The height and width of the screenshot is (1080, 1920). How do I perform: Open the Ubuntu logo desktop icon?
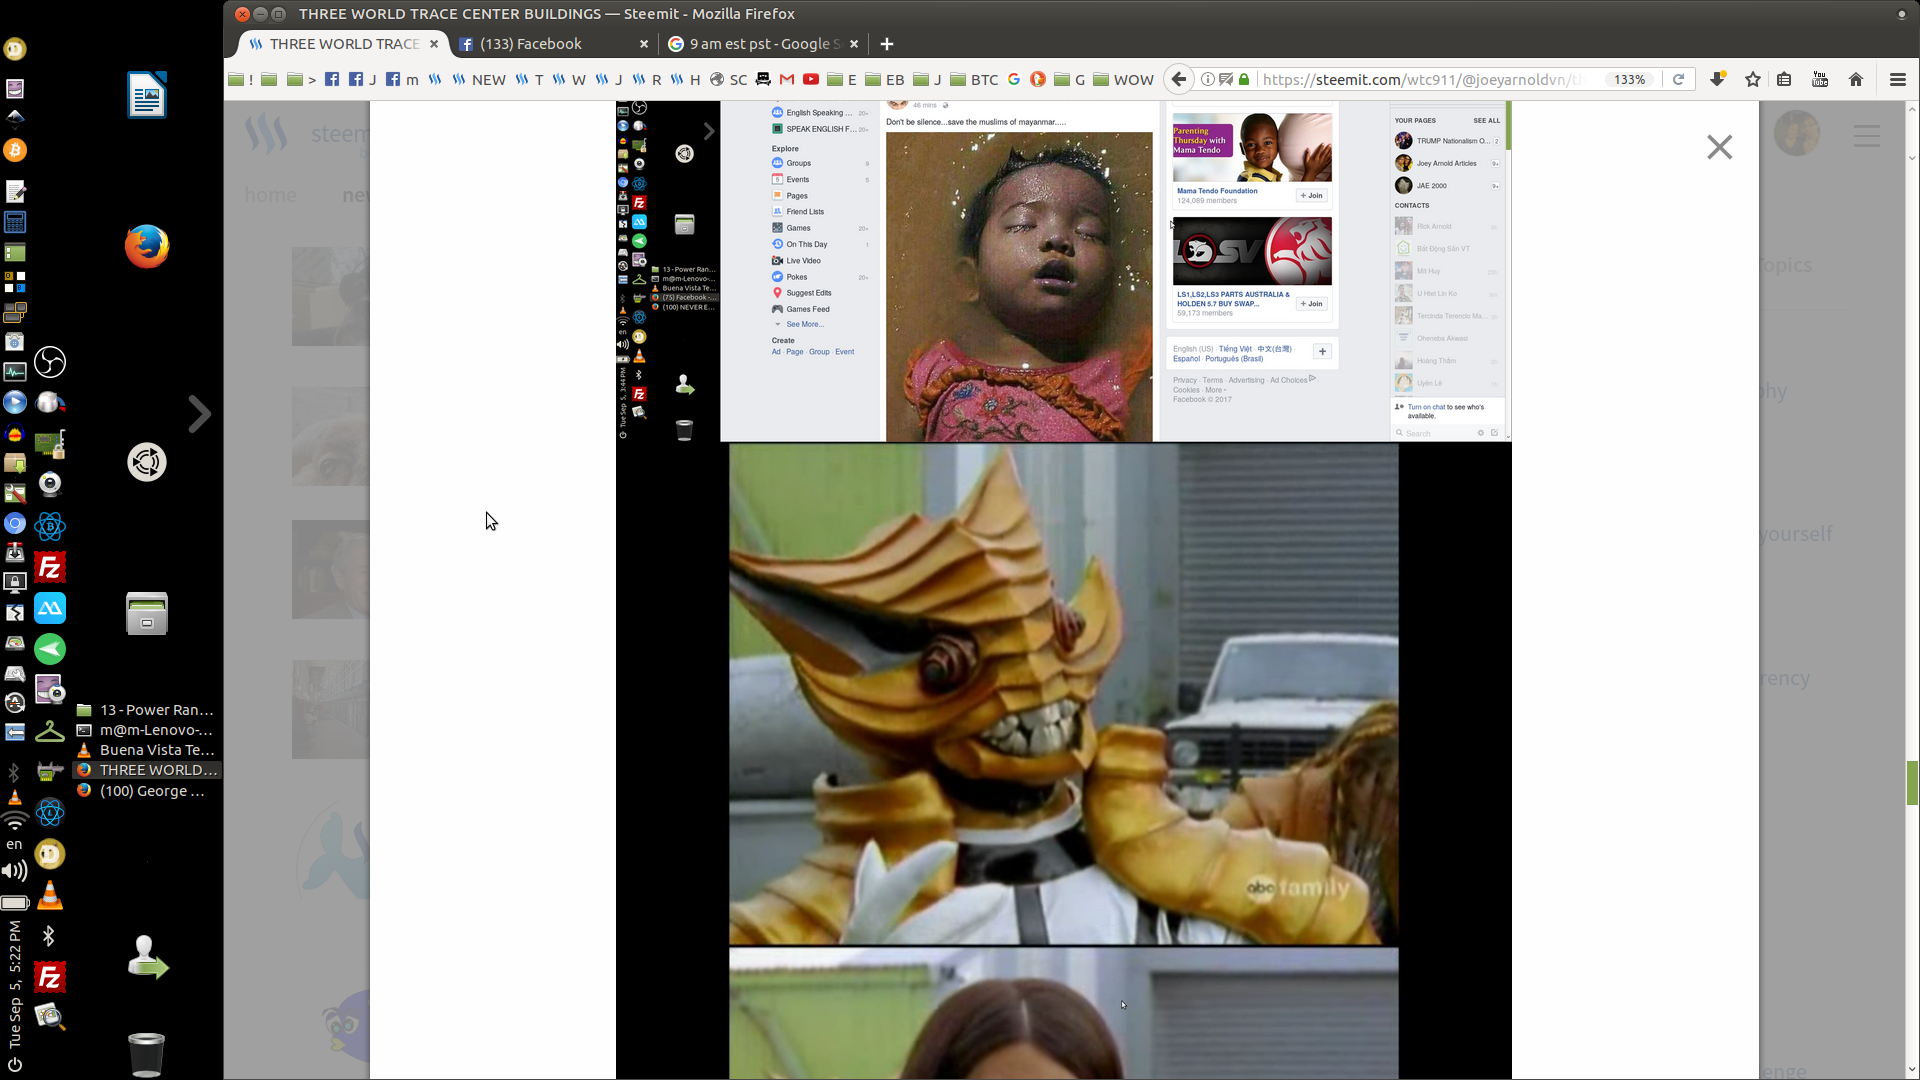147,462
